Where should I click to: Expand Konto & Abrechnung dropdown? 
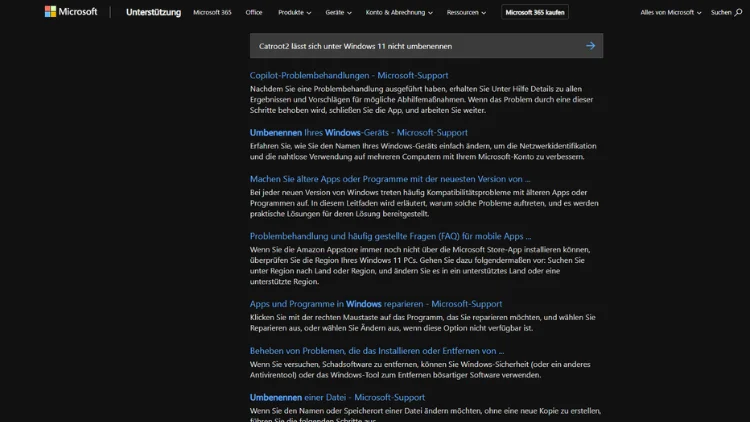399,12
